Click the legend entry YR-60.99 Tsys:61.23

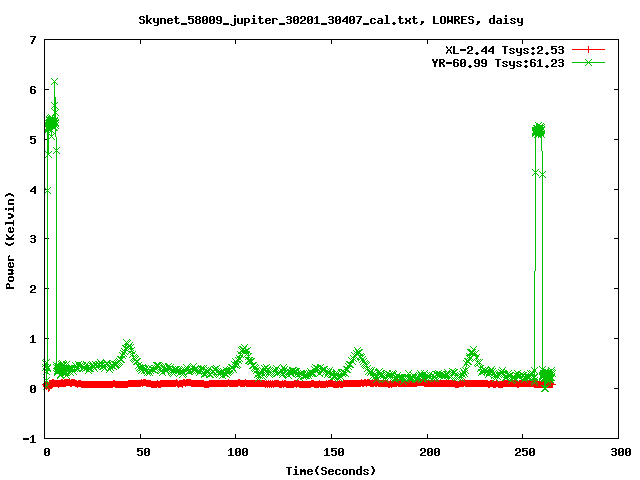click(x=498, y=63)
